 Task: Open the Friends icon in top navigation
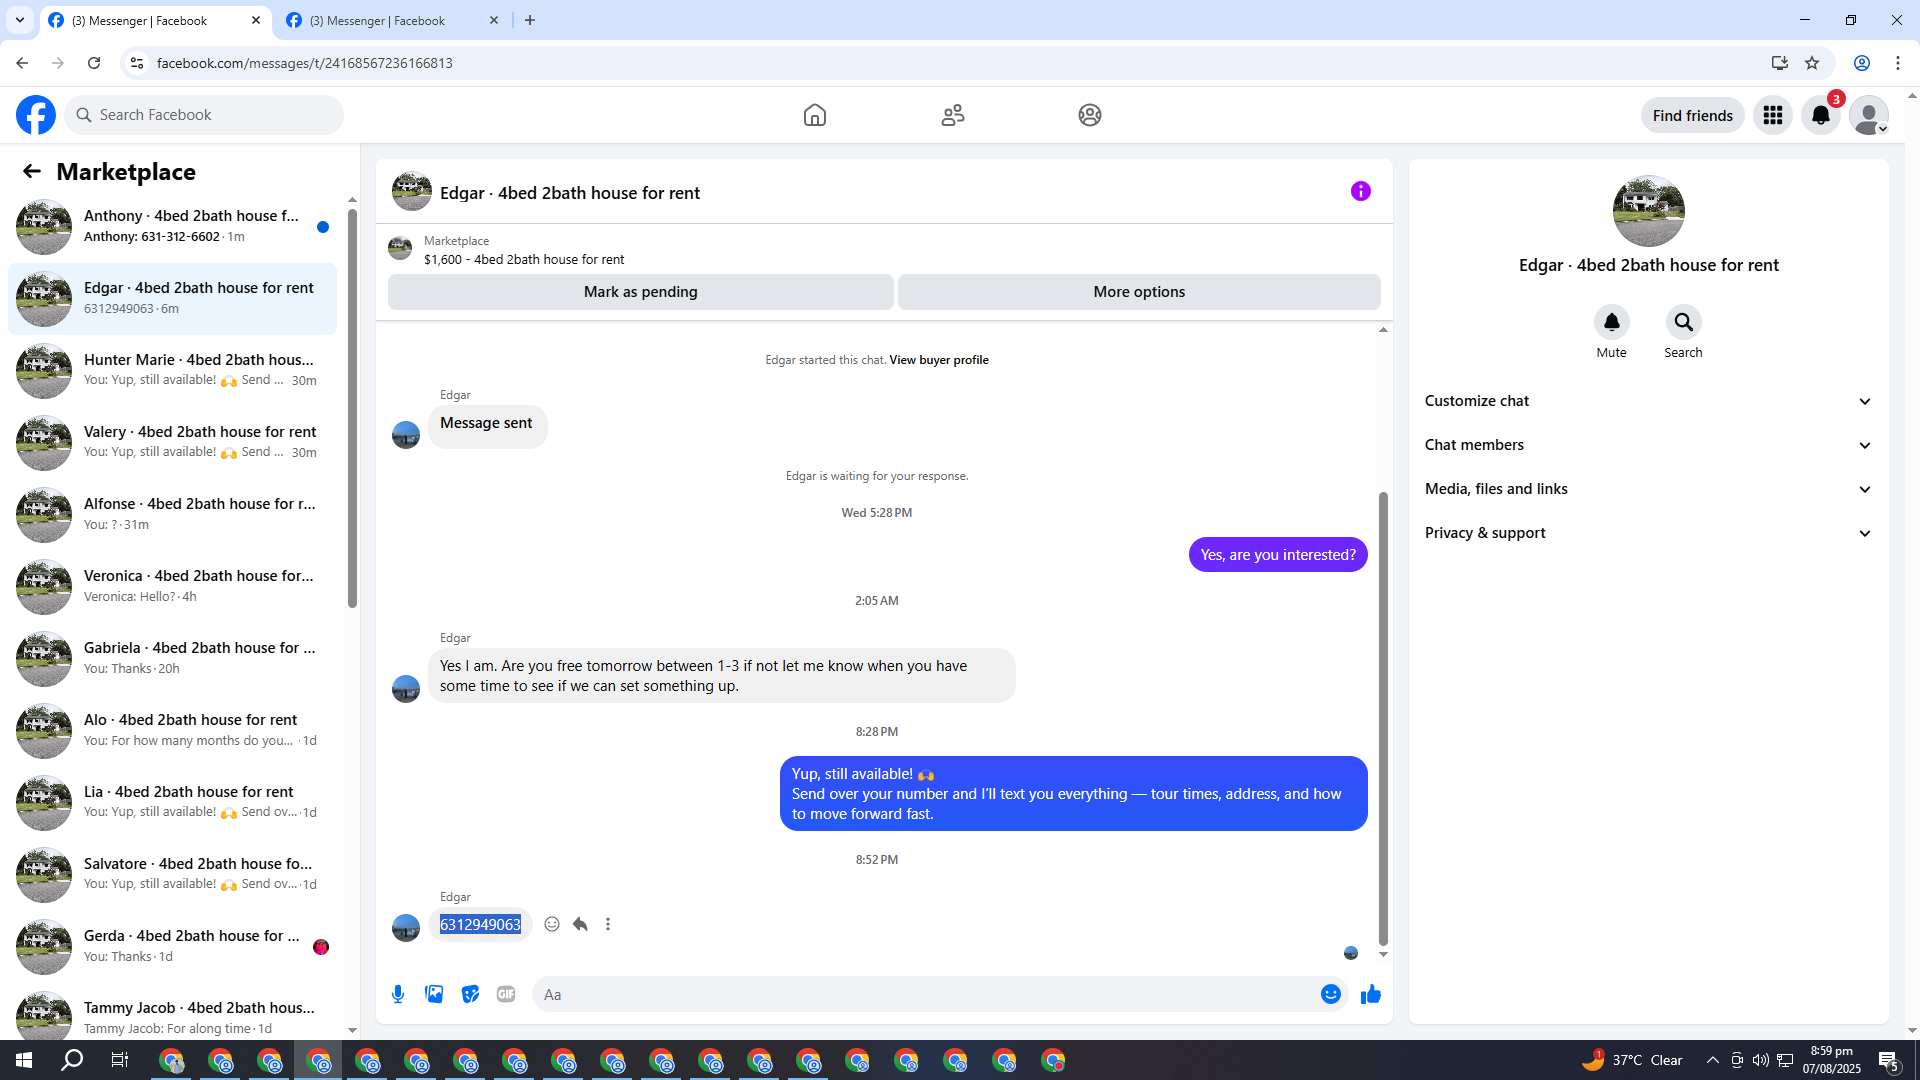(x=953, y=115)
